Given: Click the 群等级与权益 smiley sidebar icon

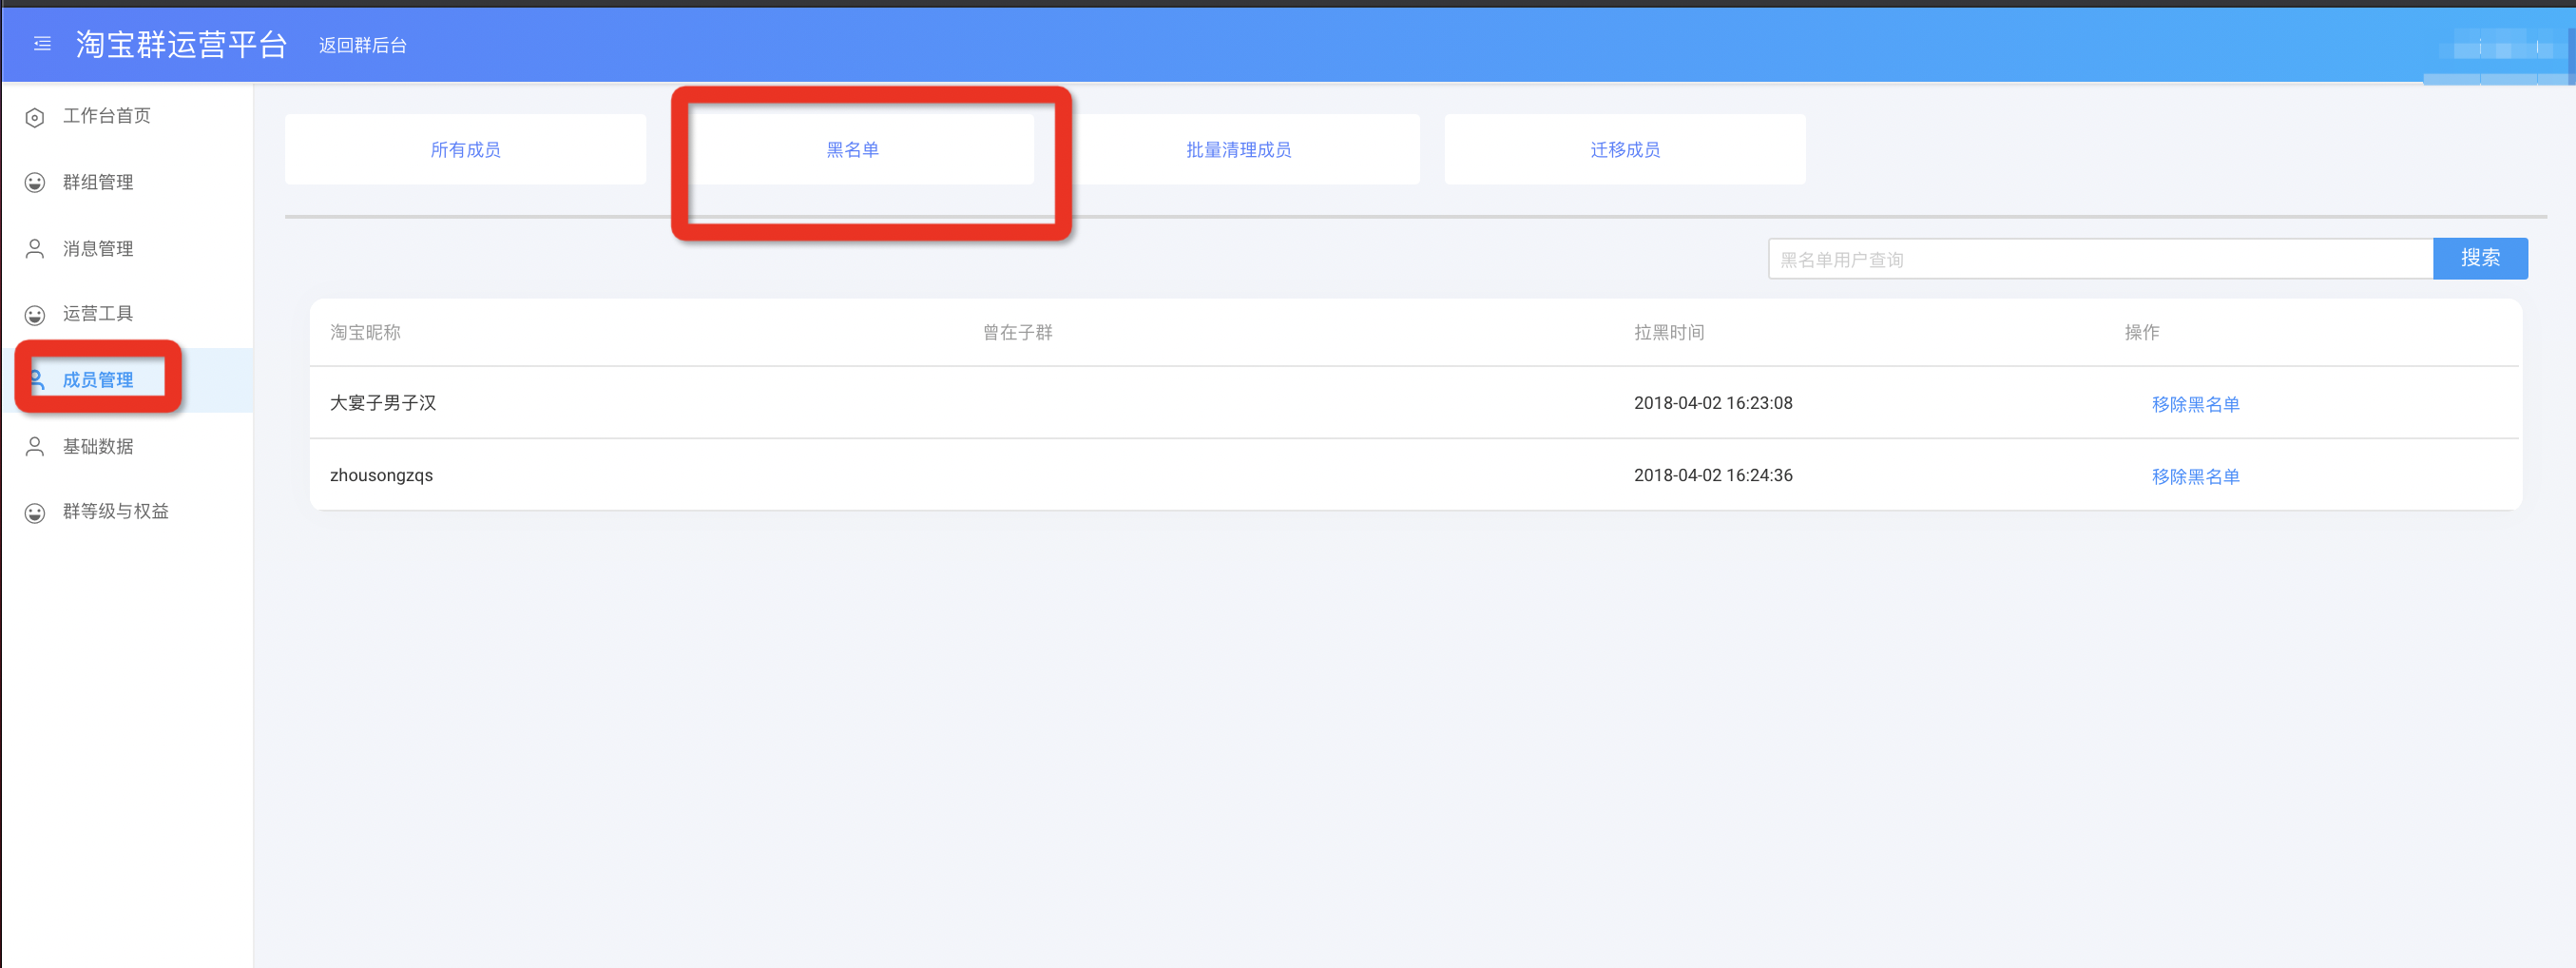Looking at the screenshot, I should point(35,513).
